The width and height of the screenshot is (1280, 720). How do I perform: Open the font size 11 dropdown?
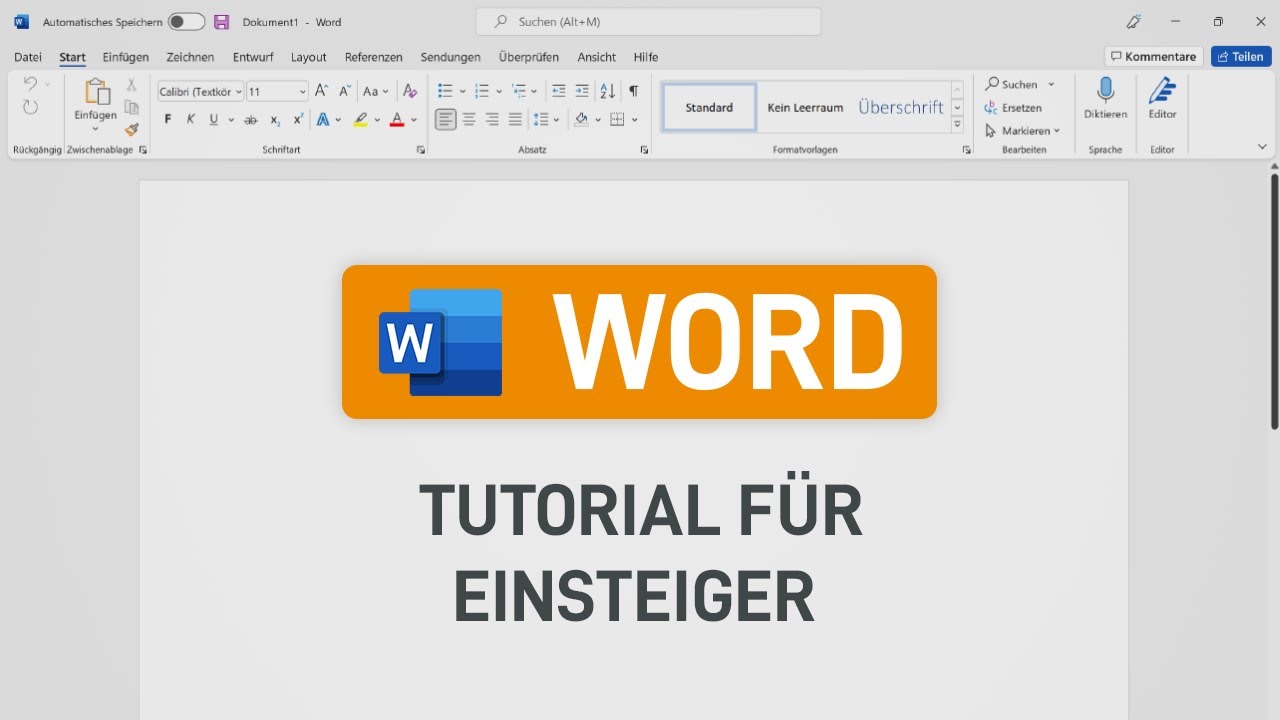302,92
